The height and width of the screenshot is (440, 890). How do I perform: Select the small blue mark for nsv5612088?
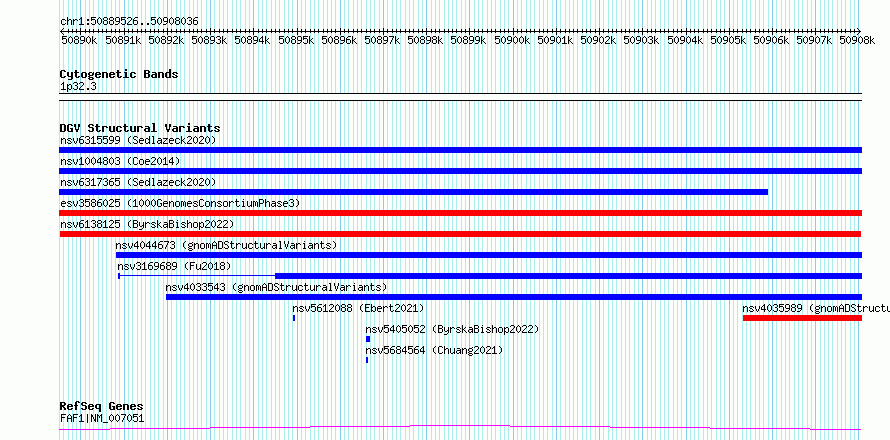[x=294, y=318]
